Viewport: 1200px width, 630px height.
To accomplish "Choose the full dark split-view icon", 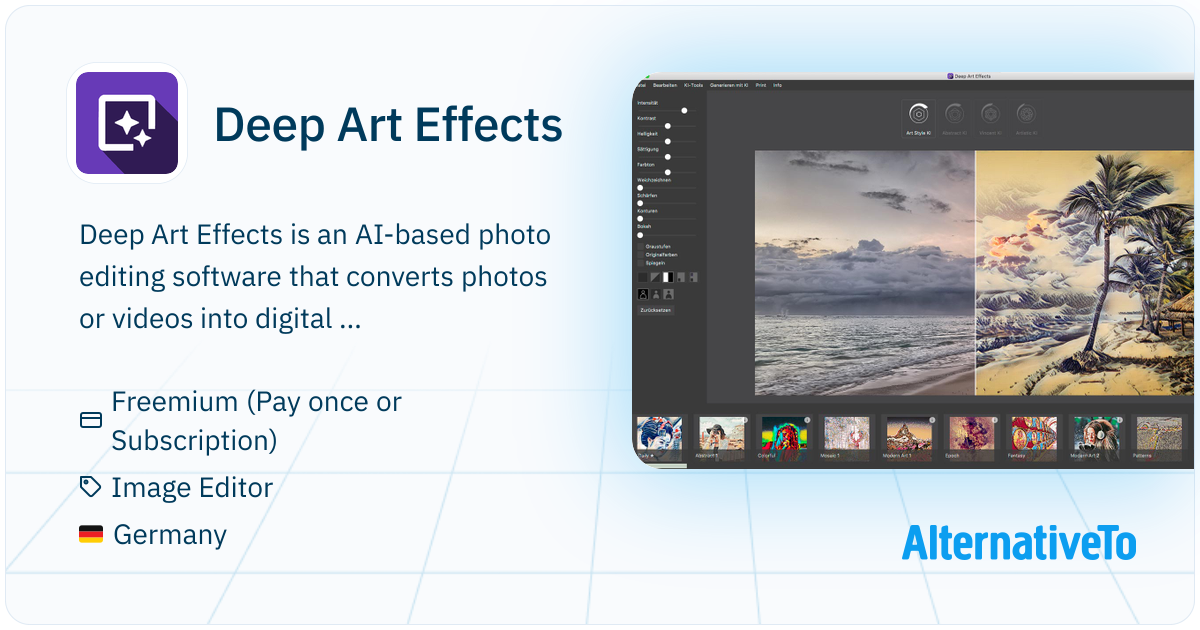I will coord(642,277).
